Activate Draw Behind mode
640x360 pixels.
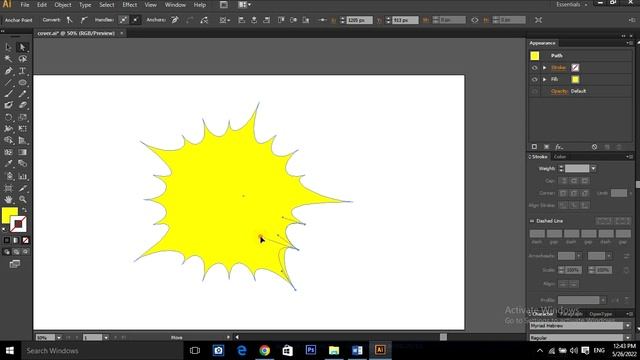coord(16,252)
